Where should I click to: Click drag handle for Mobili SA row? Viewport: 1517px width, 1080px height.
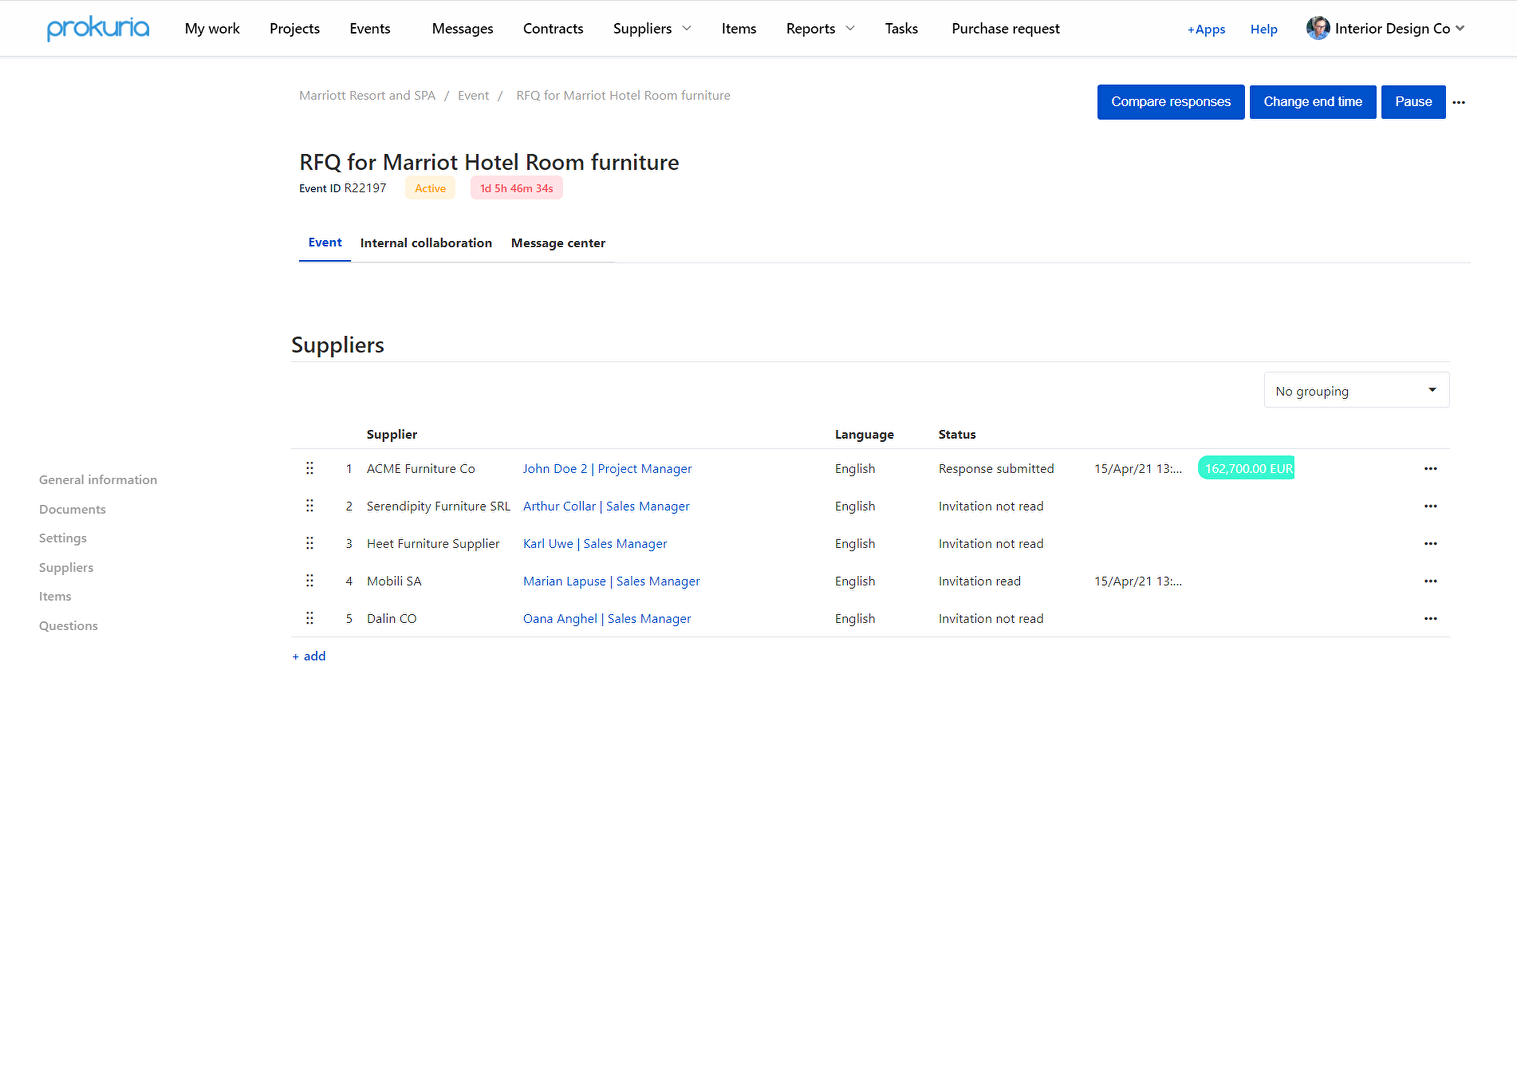tap(310, 581)
